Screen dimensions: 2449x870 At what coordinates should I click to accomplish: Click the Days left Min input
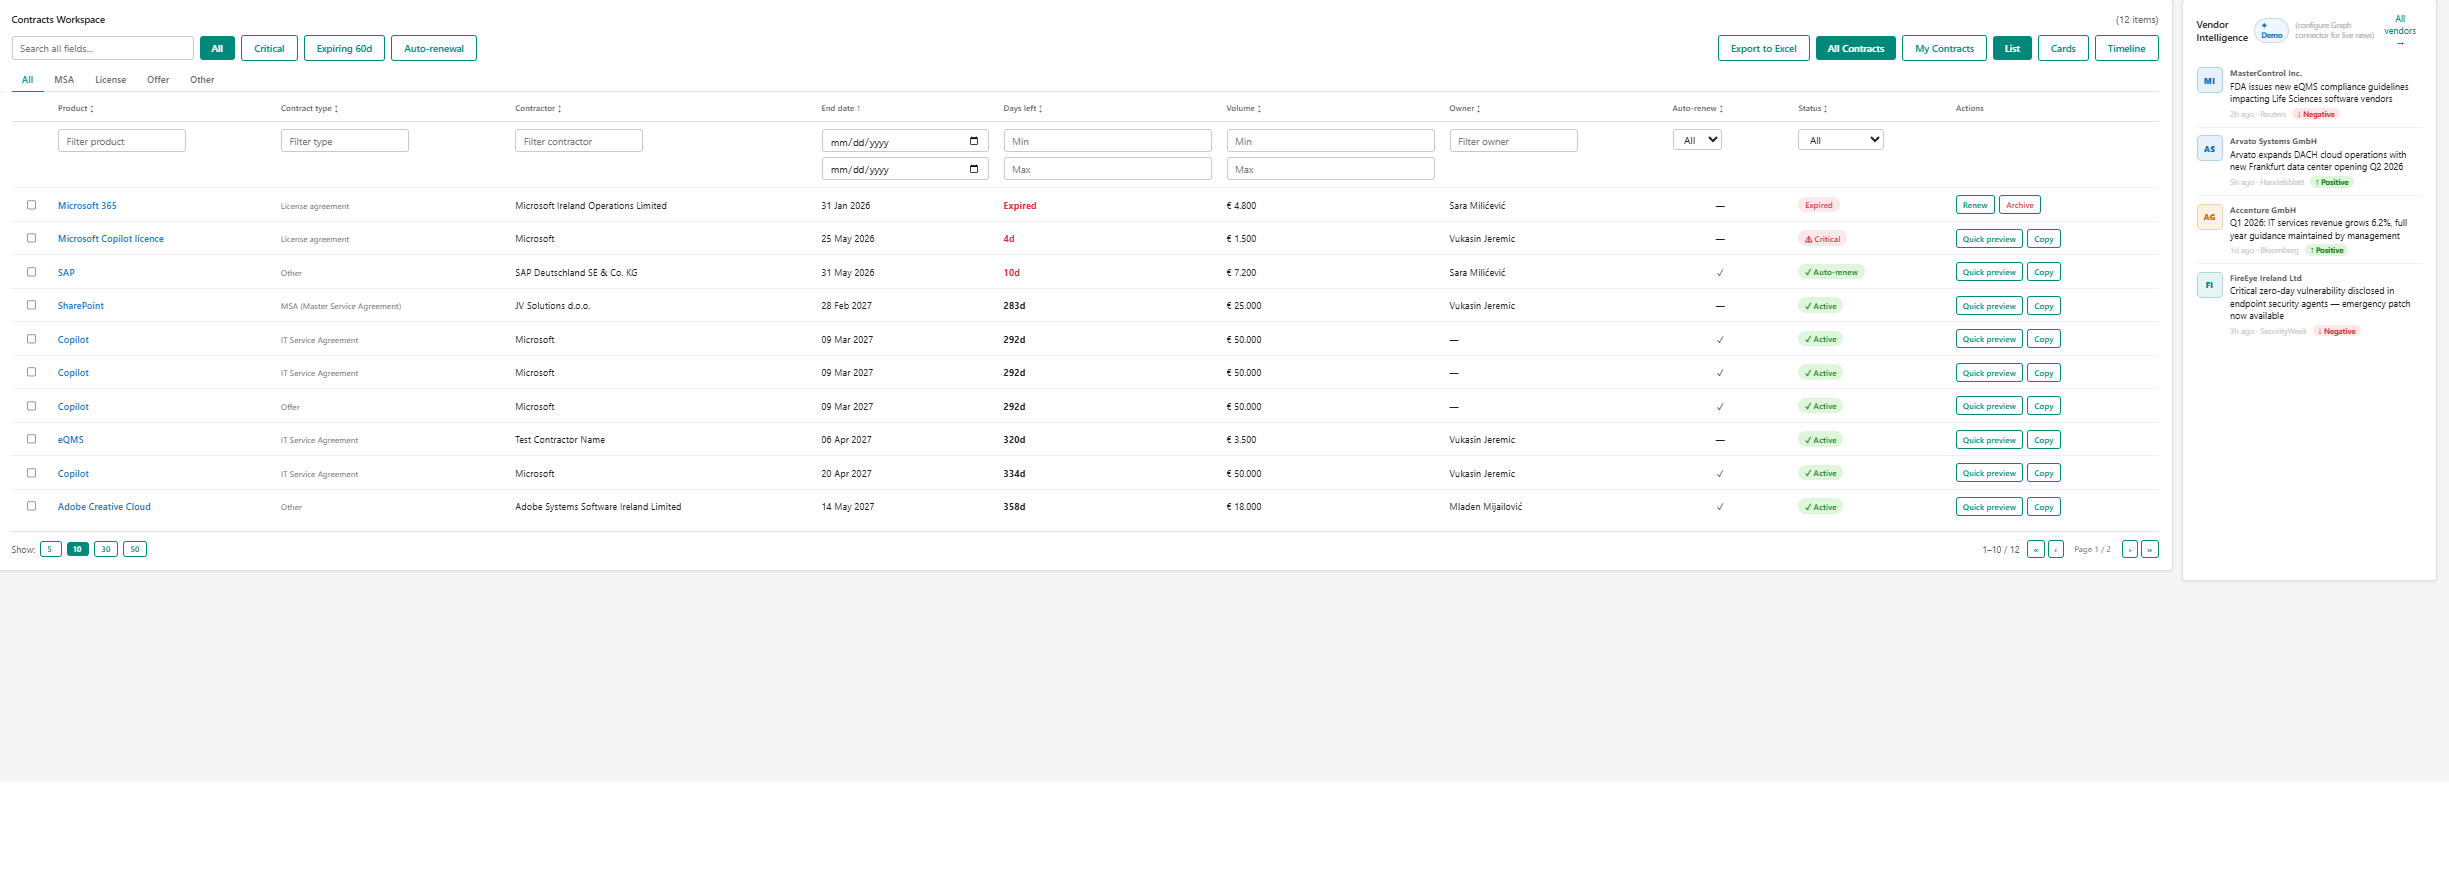[x=1107, y=141]
